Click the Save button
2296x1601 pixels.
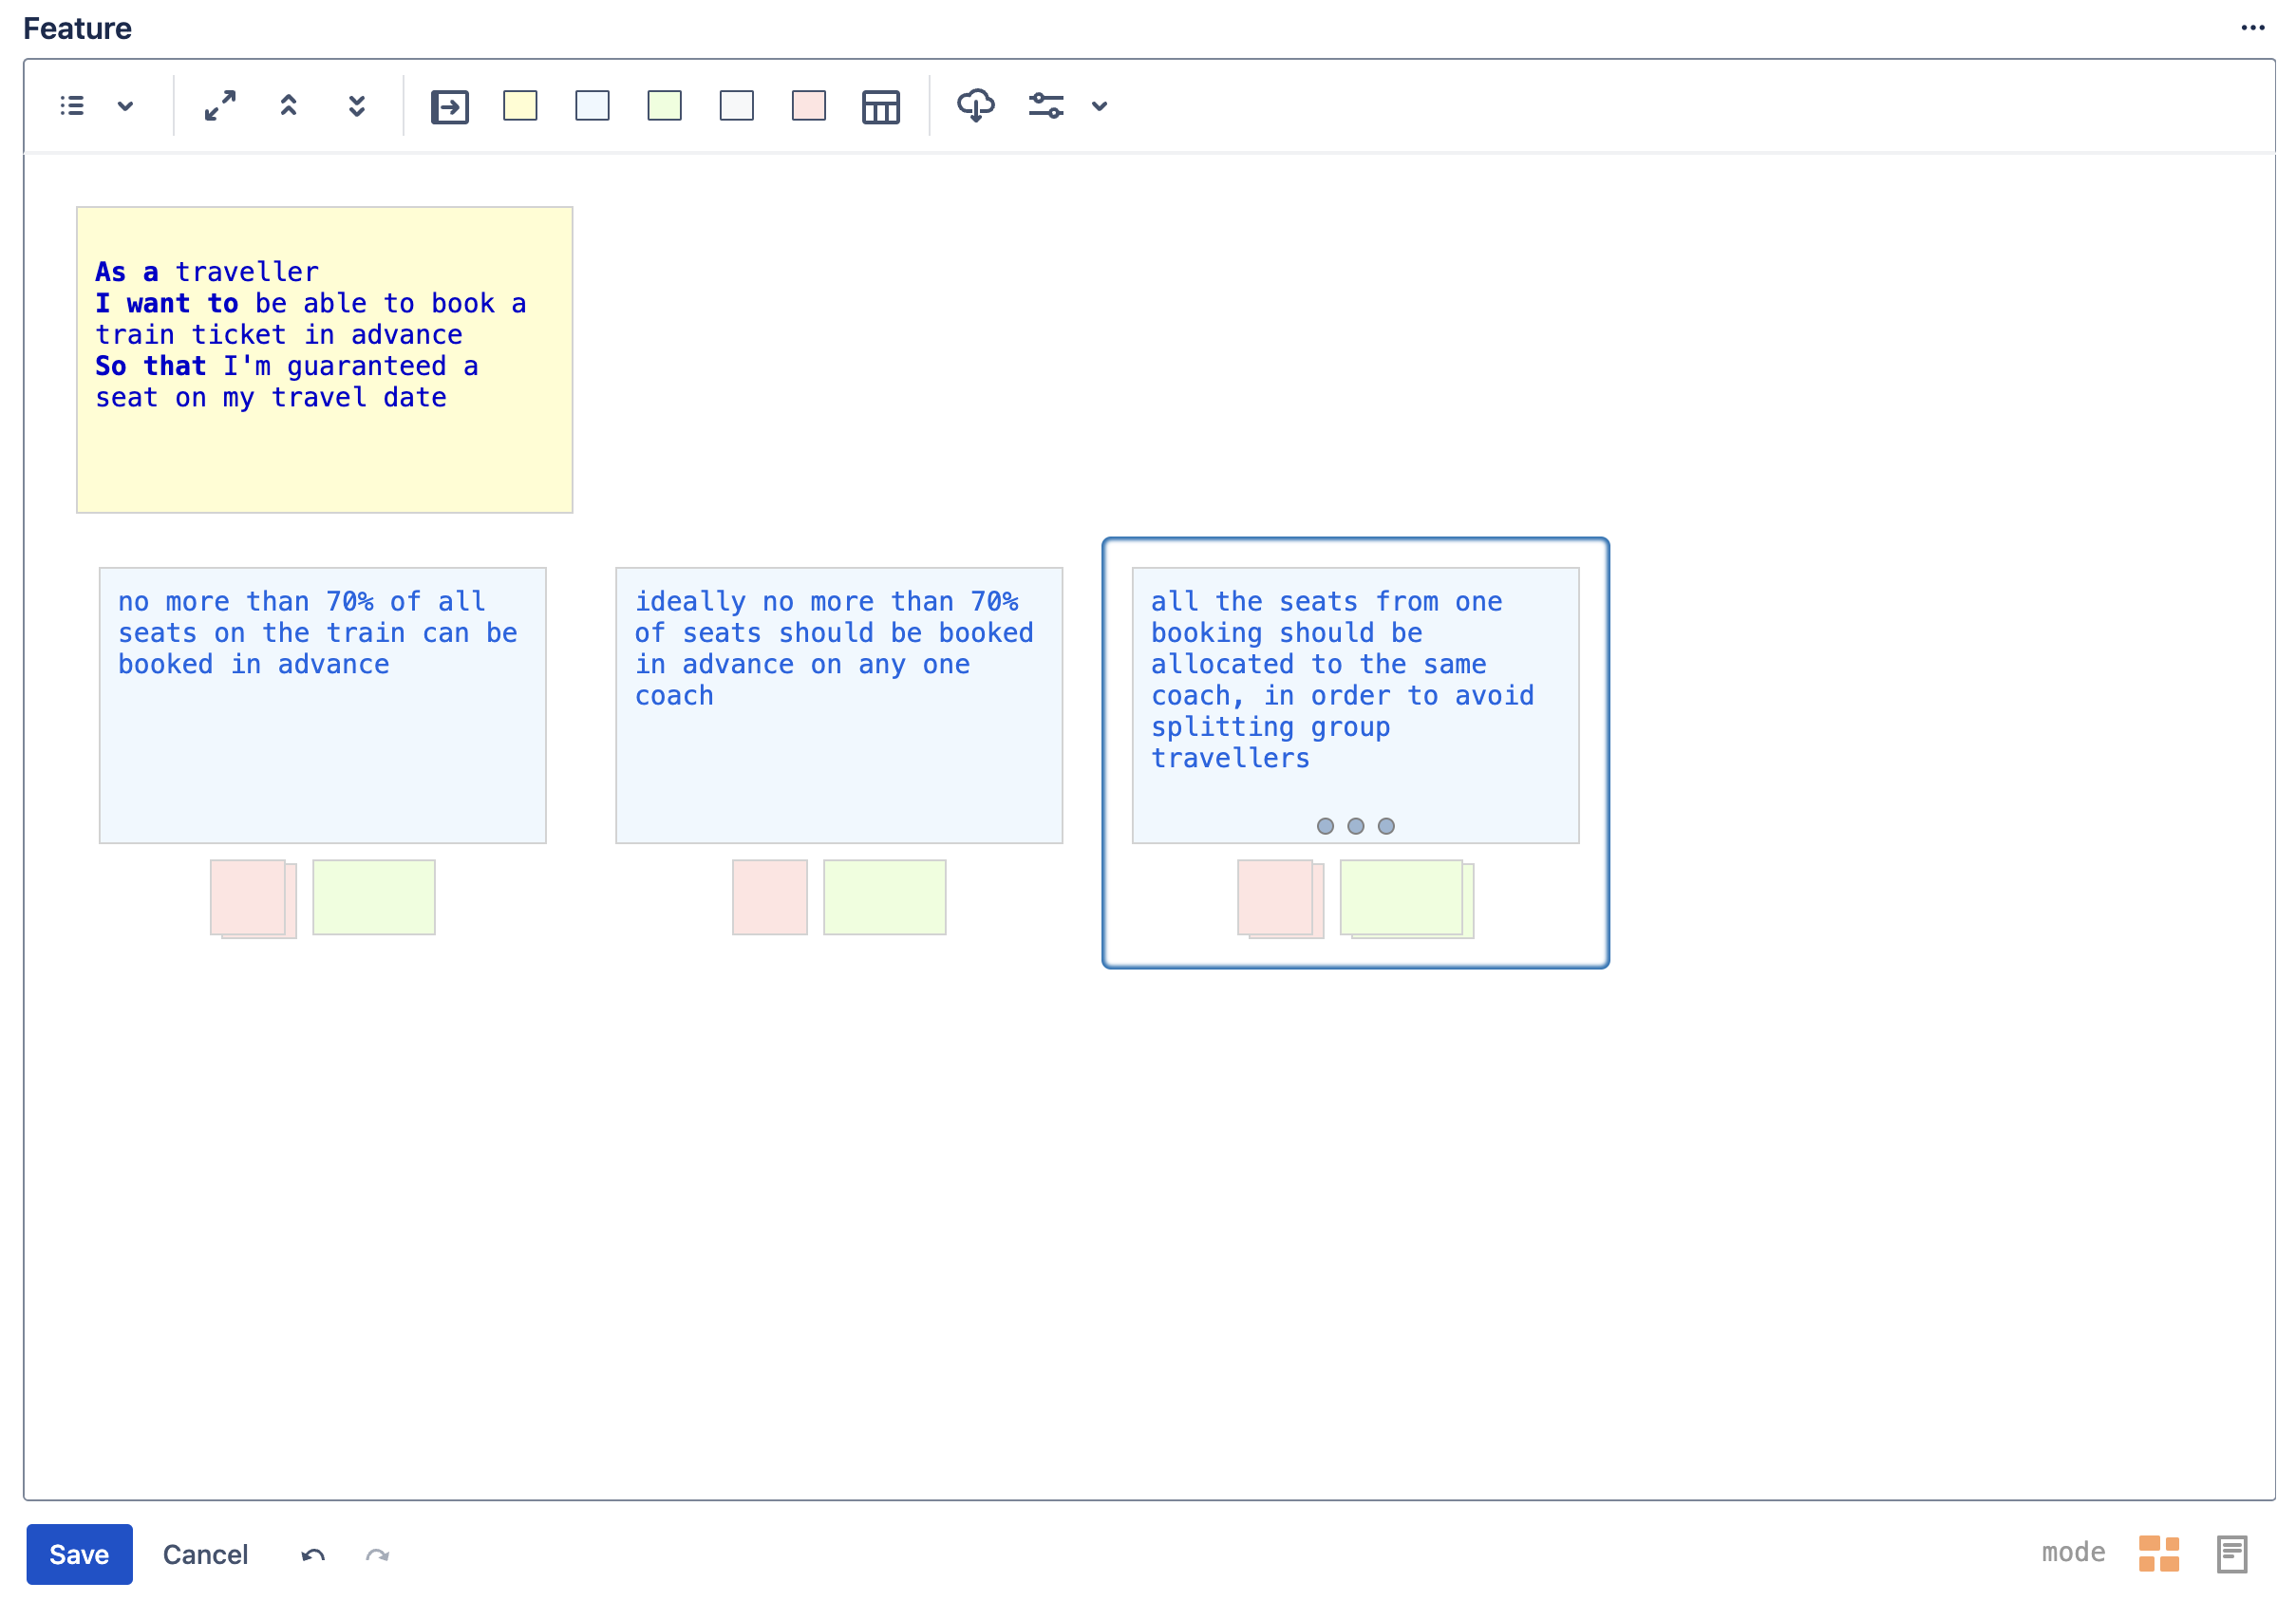(79, 1555)
